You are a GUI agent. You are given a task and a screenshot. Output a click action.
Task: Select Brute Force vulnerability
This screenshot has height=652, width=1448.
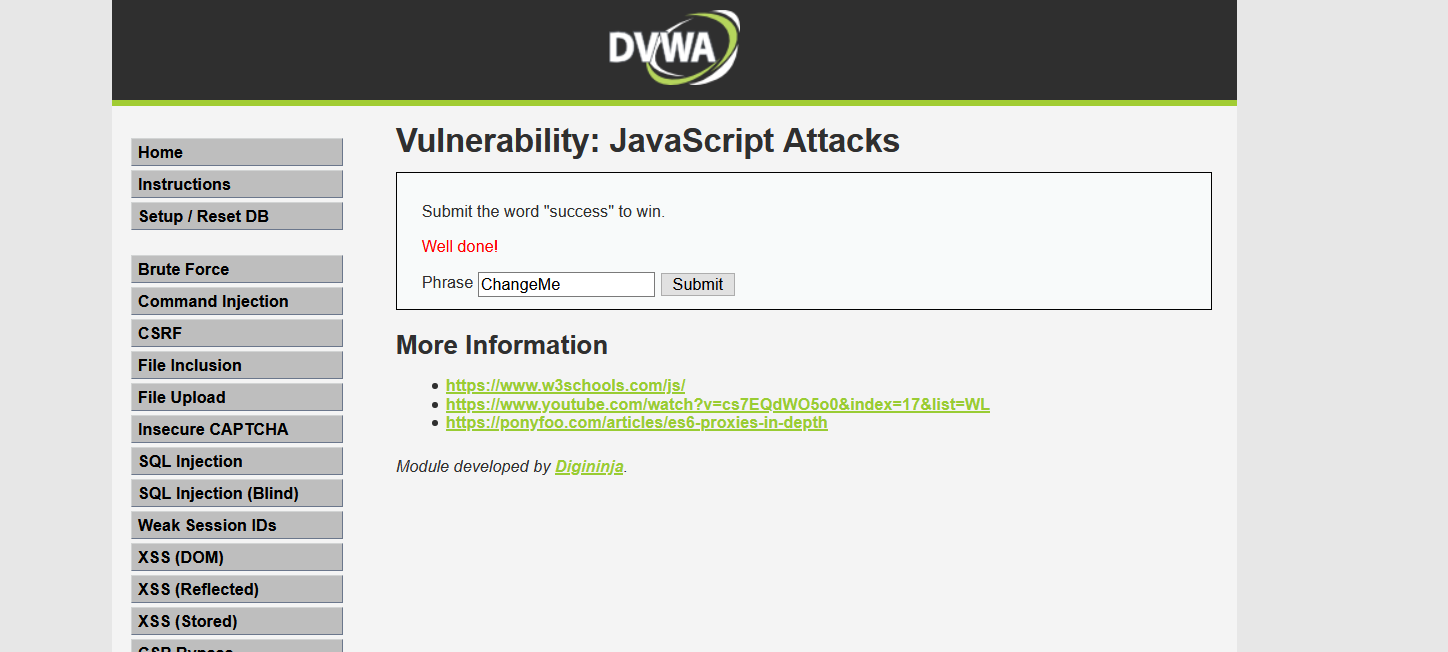point(236,269)
